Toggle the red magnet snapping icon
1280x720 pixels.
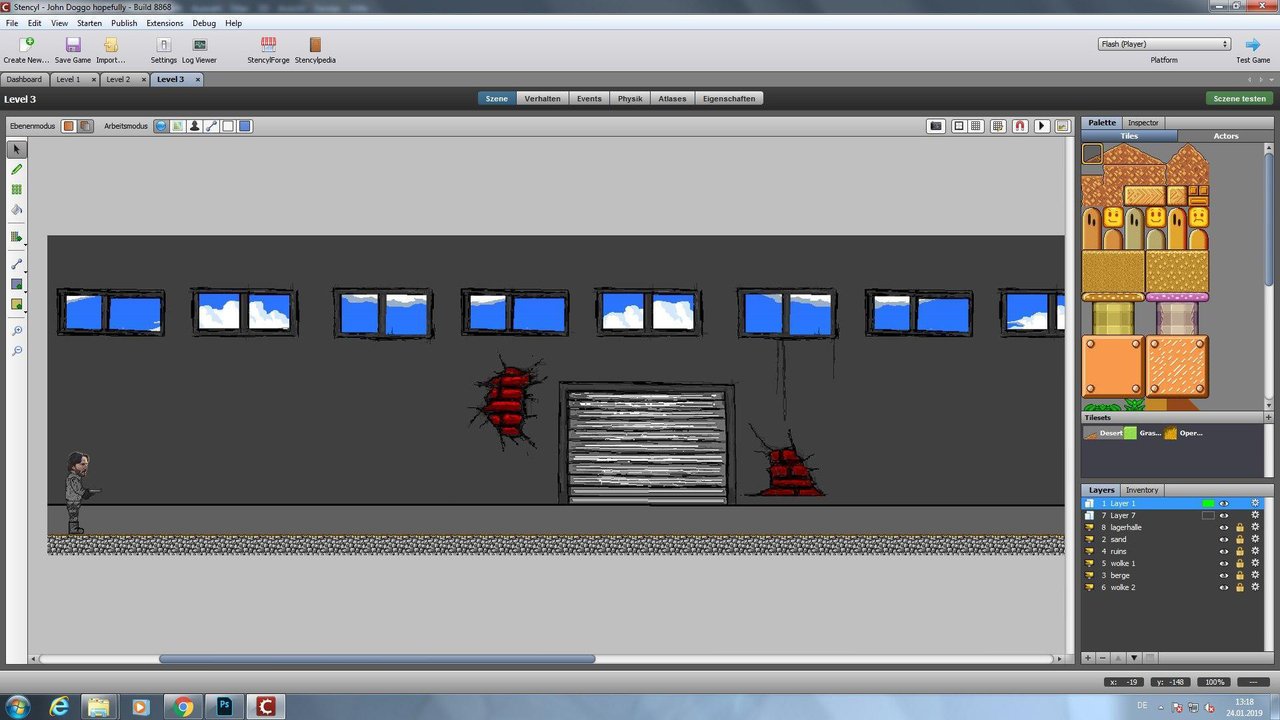1020,126
